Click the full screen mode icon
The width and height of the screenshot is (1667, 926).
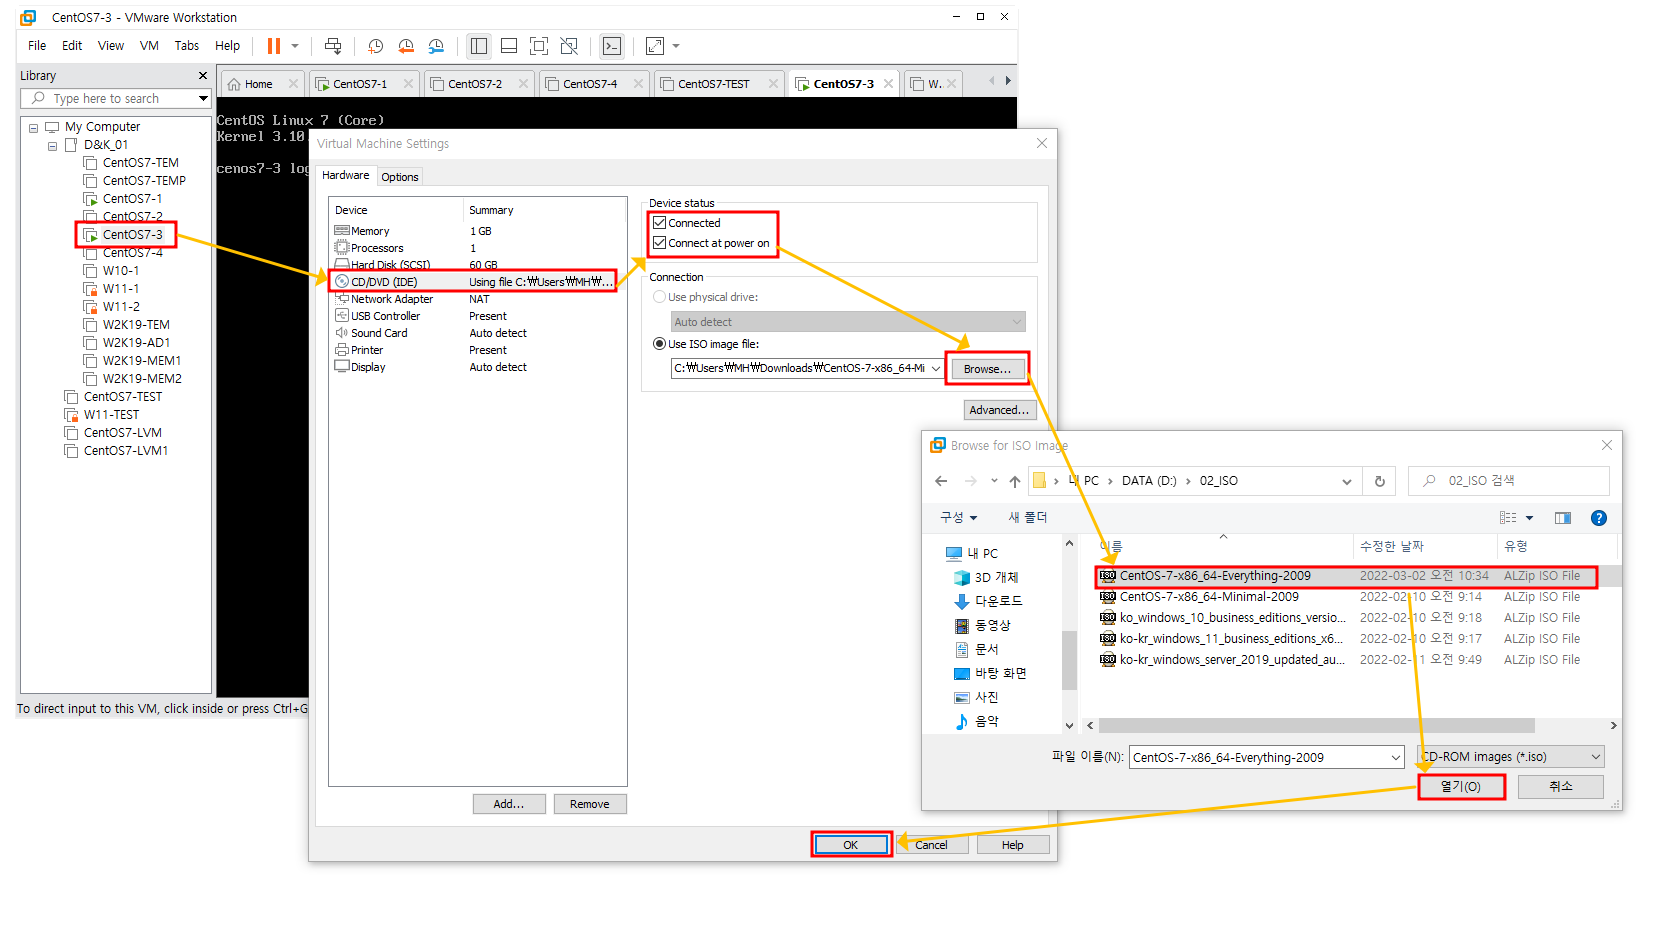click(539, 46)
